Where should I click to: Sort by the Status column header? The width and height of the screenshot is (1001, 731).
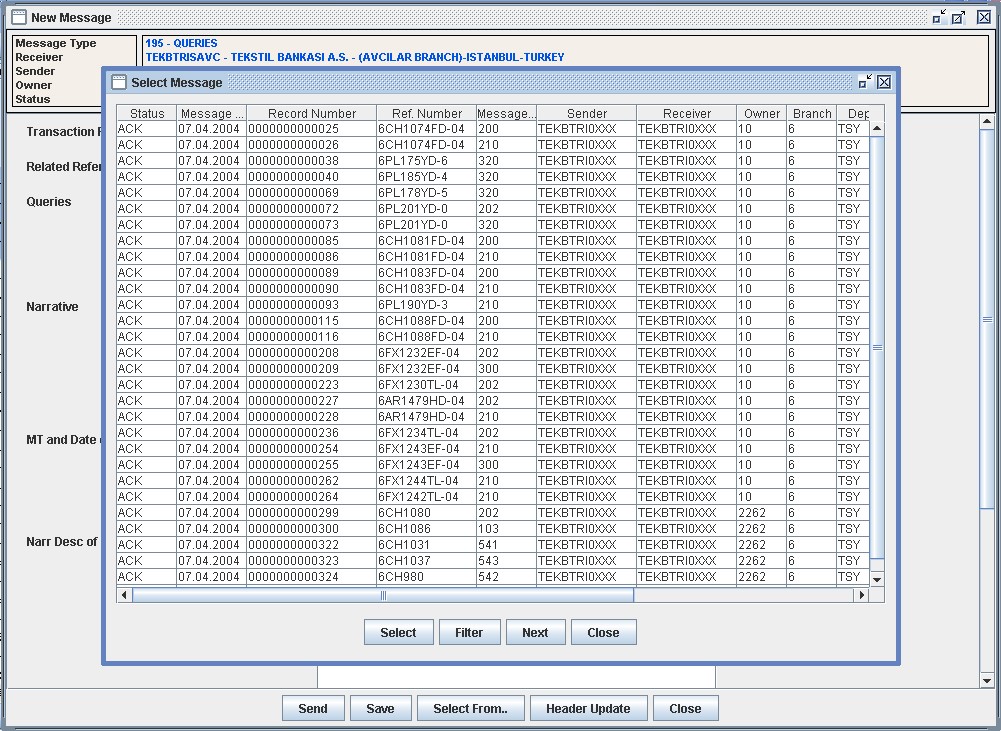147,113
